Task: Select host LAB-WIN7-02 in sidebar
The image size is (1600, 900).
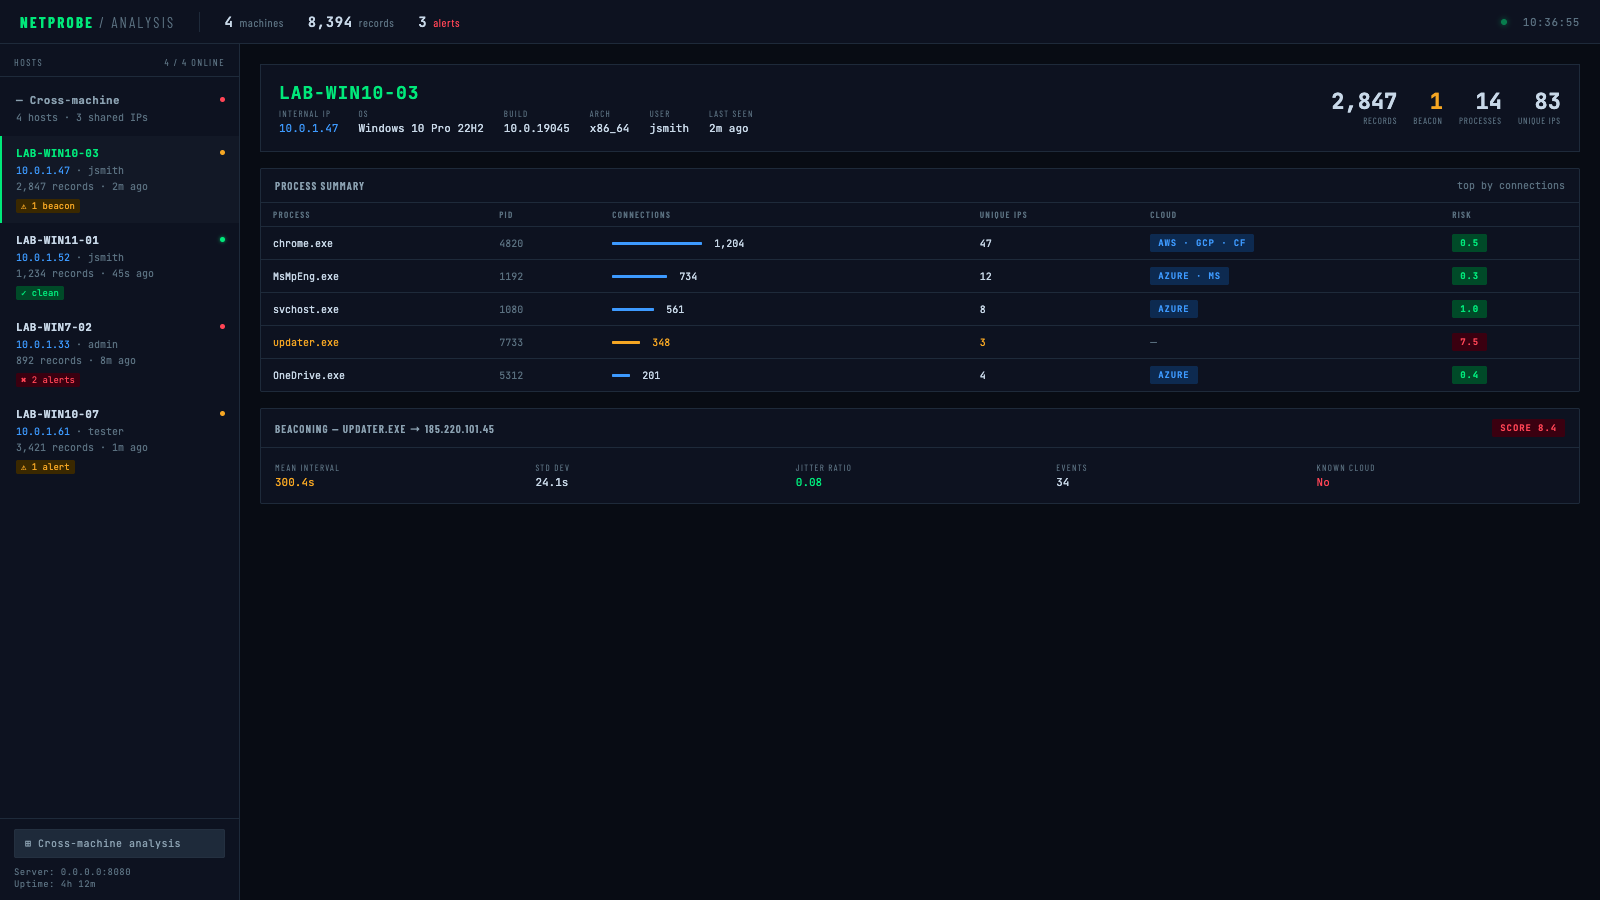Action: 120,354
